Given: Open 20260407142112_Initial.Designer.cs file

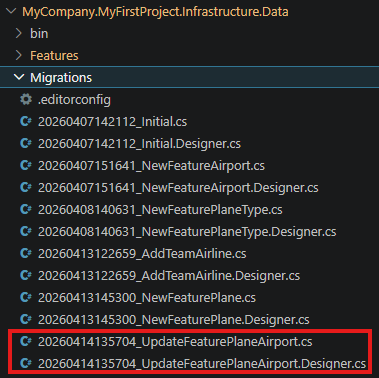Looking at the screenshot, I should click(139, 144).
